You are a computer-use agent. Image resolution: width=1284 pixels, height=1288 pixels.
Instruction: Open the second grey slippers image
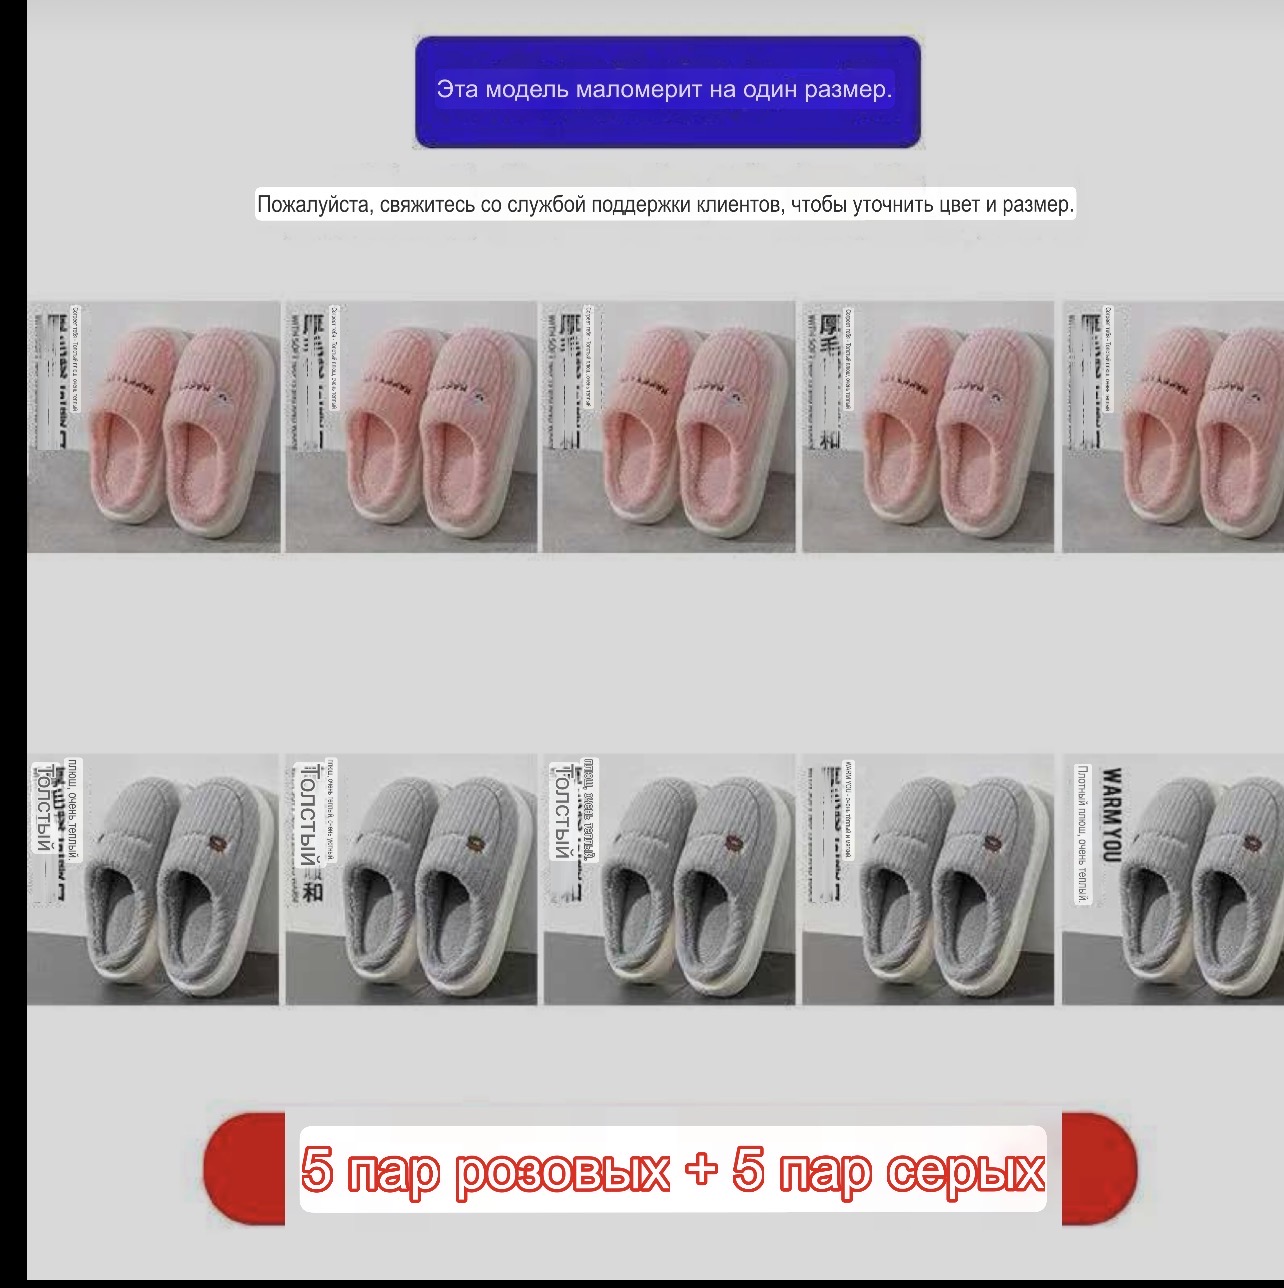coord(411,879)
